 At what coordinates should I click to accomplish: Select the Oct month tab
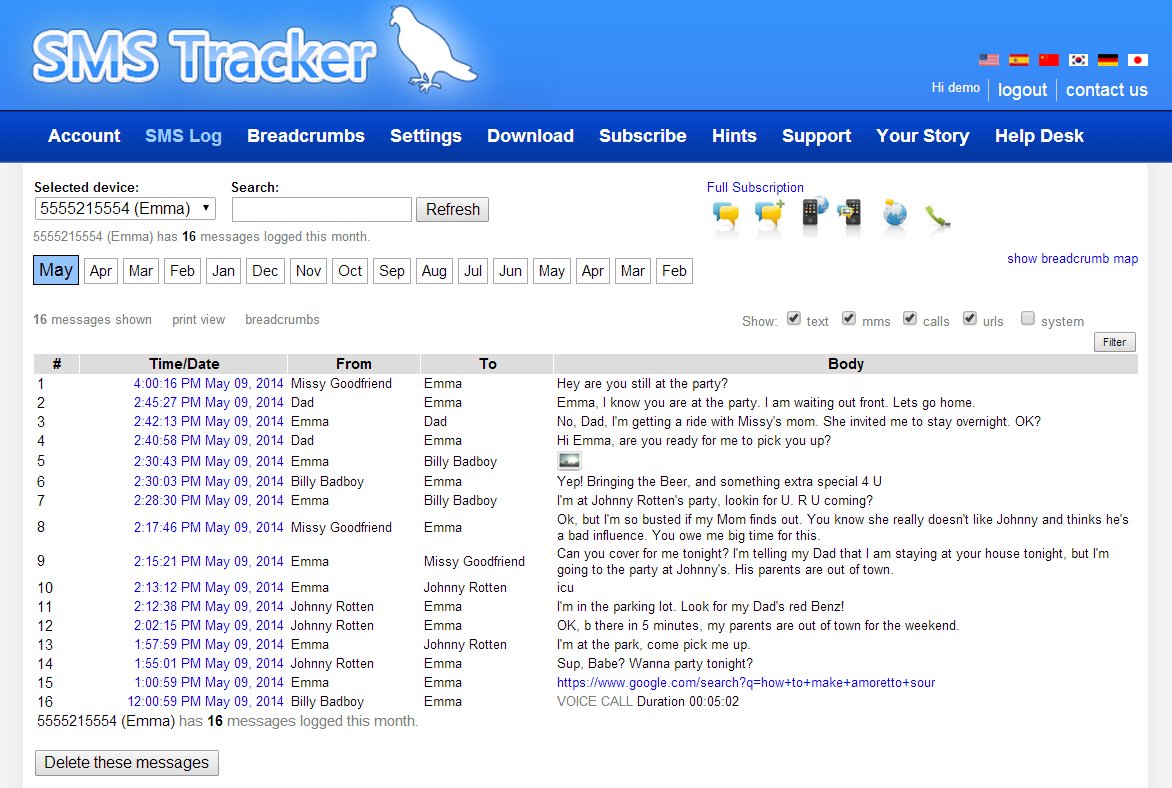click(350, 271)
